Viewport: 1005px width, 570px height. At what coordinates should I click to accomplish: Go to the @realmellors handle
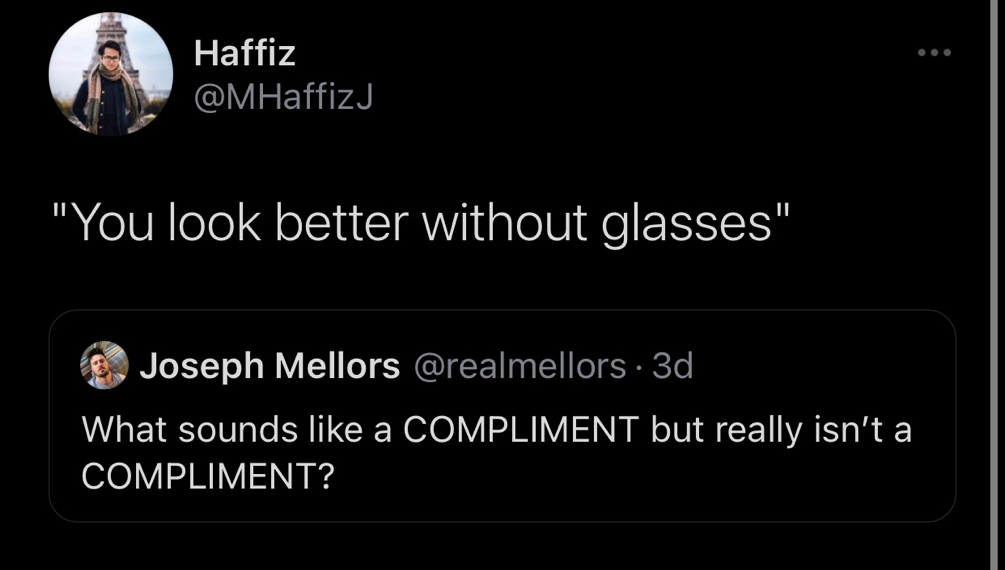coord(519,367)
